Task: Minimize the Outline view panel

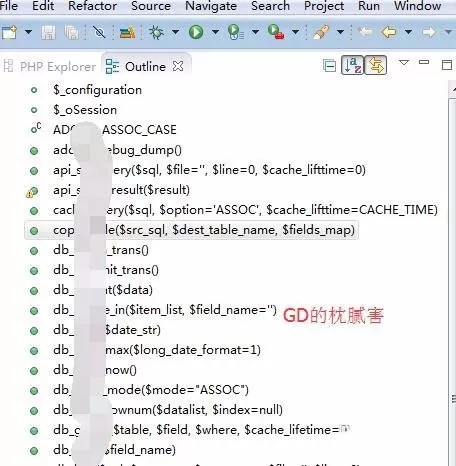Action: click(x=424, y=62)
